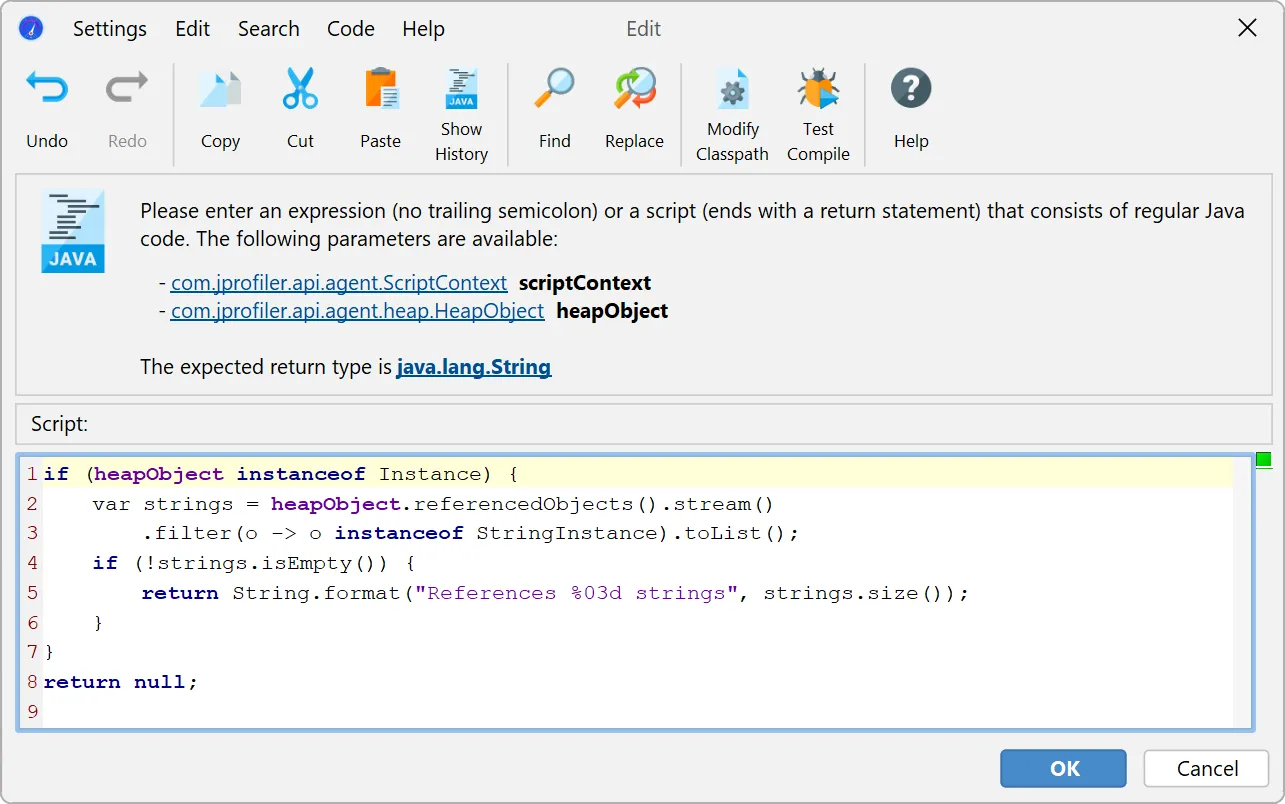Click the Copy toolbar icon

pyautogui.click(x=220, y=89)
